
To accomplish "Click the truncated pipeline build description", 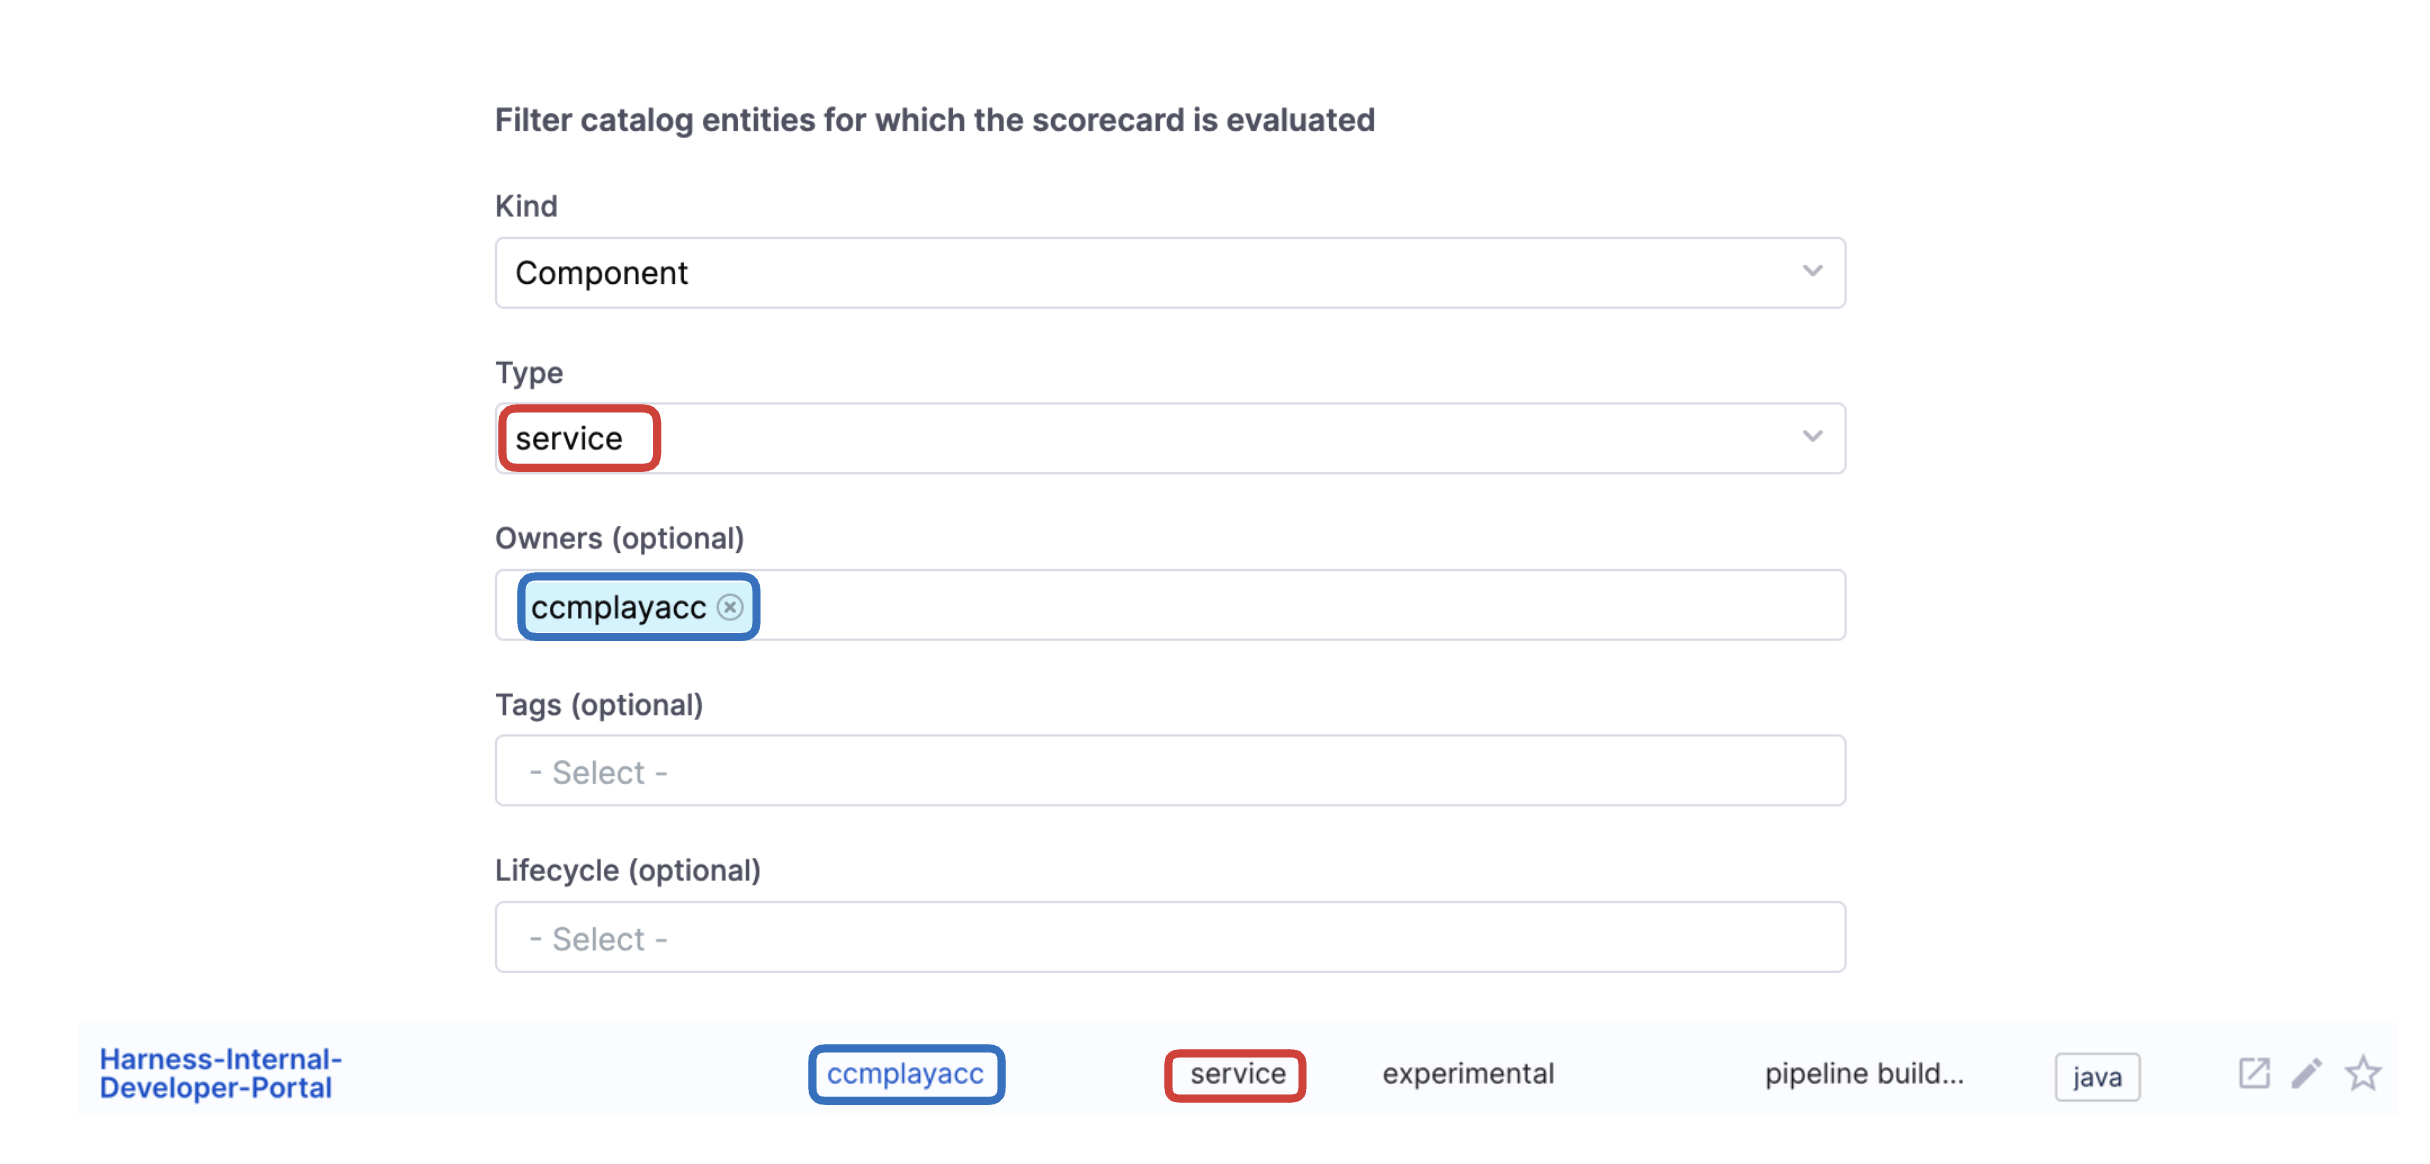I will 1863,1074.
